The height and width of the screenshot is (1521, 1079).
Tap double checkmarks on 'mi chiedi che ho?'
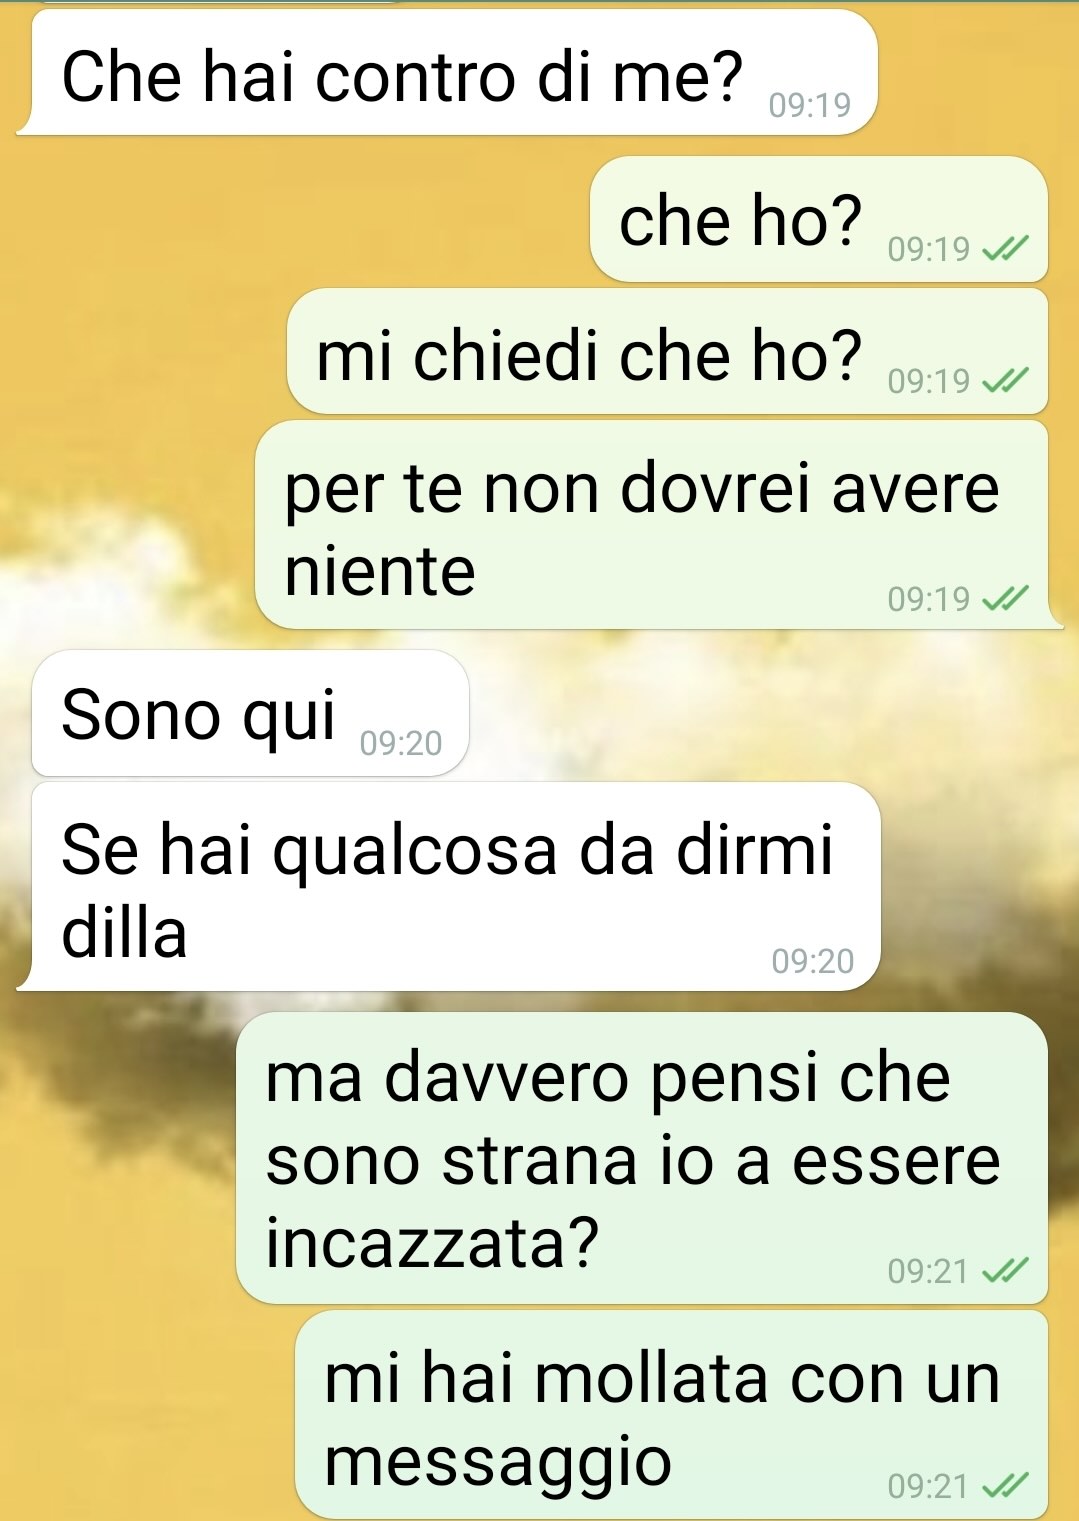pos(1005,381)
